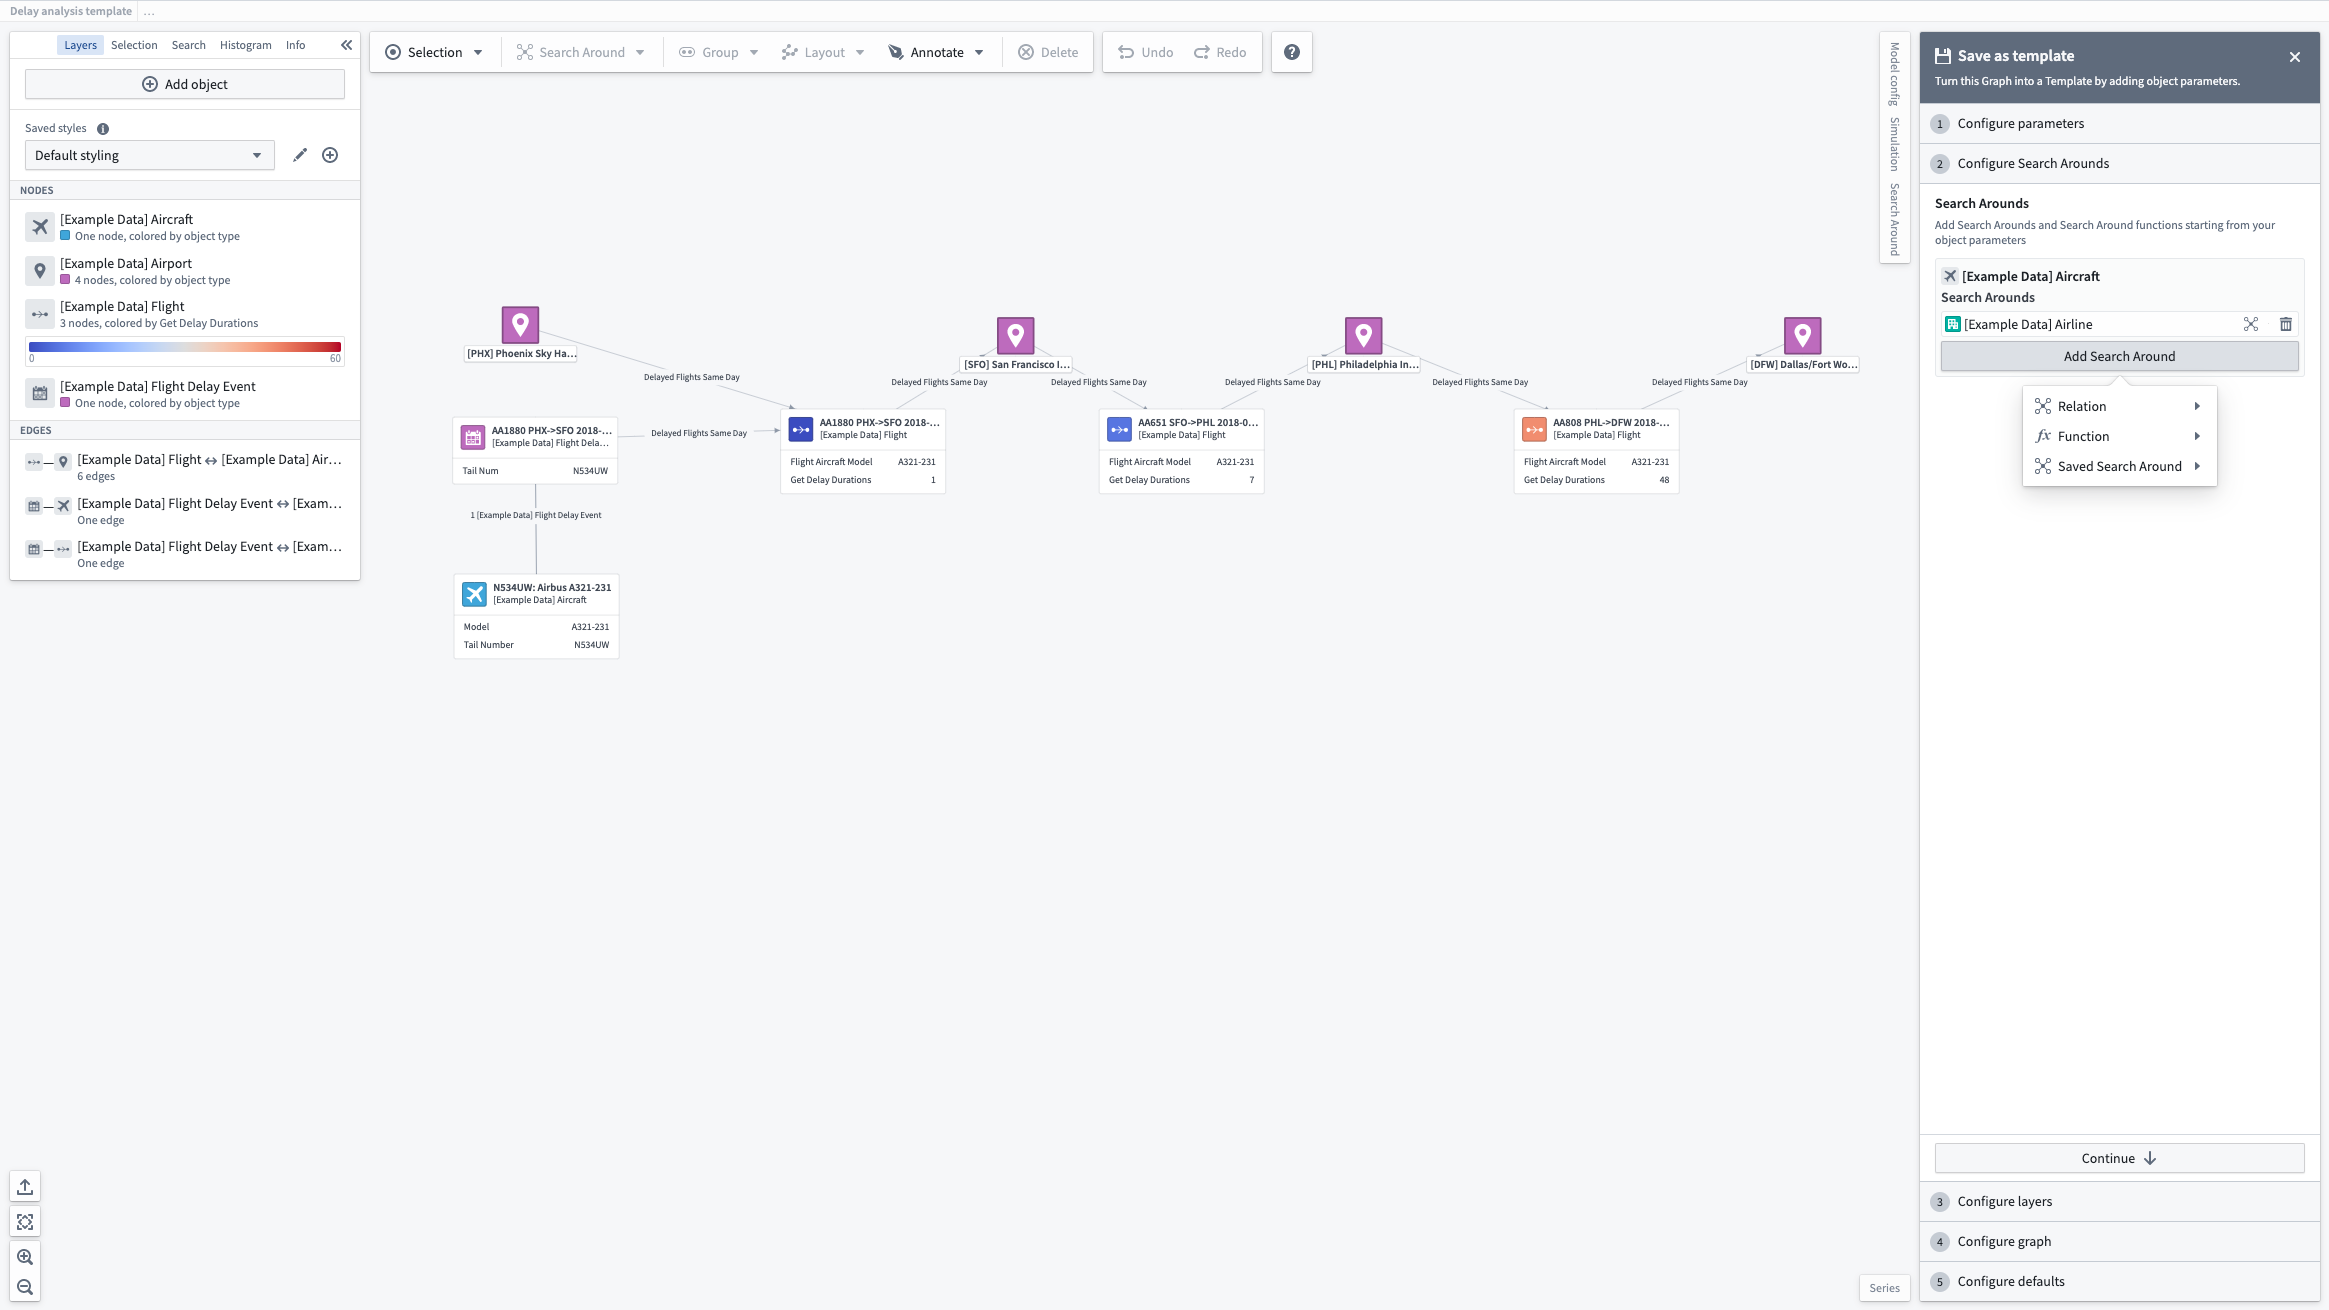Click the airport node type icon
This screenshot has width=2329, height=1310.
coord(38,270)
